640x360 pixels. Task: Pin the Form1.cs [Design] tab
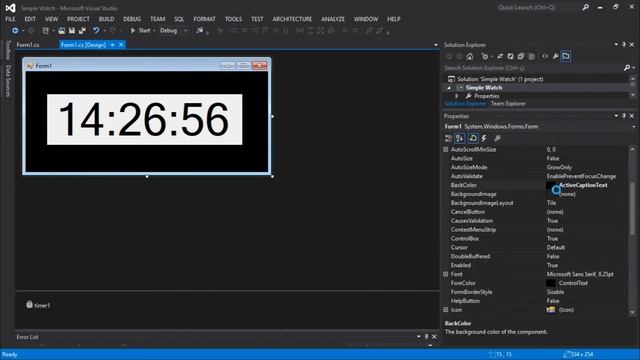(x=113, y=45)
